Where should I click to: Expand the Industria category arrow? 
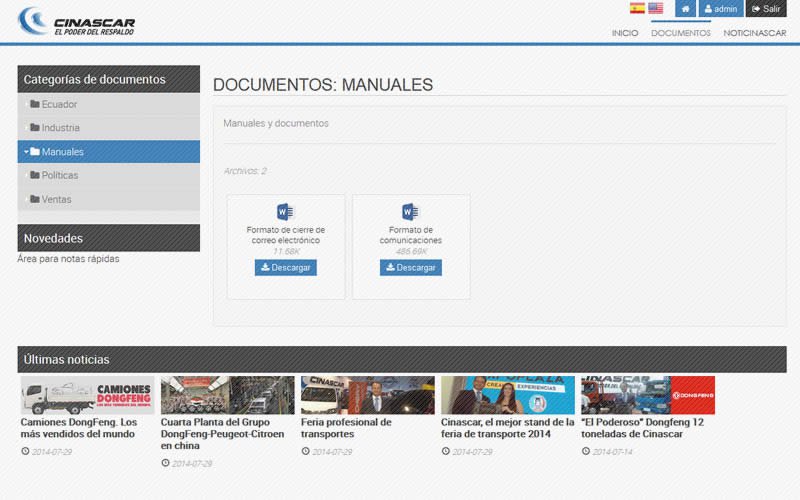pos(26,128)
